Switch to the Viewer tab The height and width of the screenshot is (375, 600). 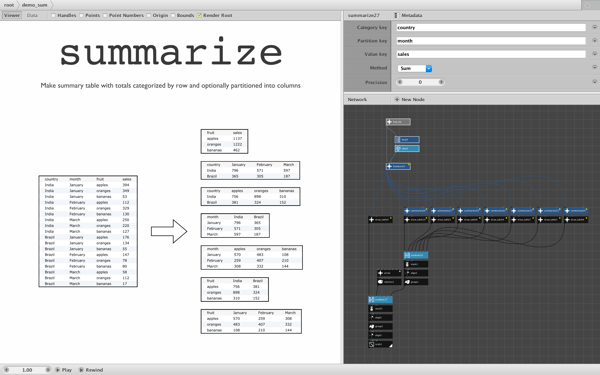(12, 15)
